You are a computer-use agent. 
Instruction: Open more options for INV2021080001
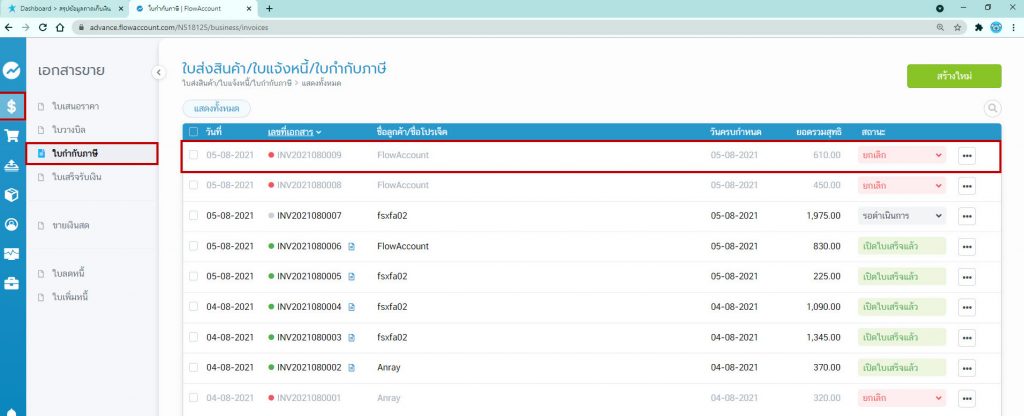click(x=967, y=398)
